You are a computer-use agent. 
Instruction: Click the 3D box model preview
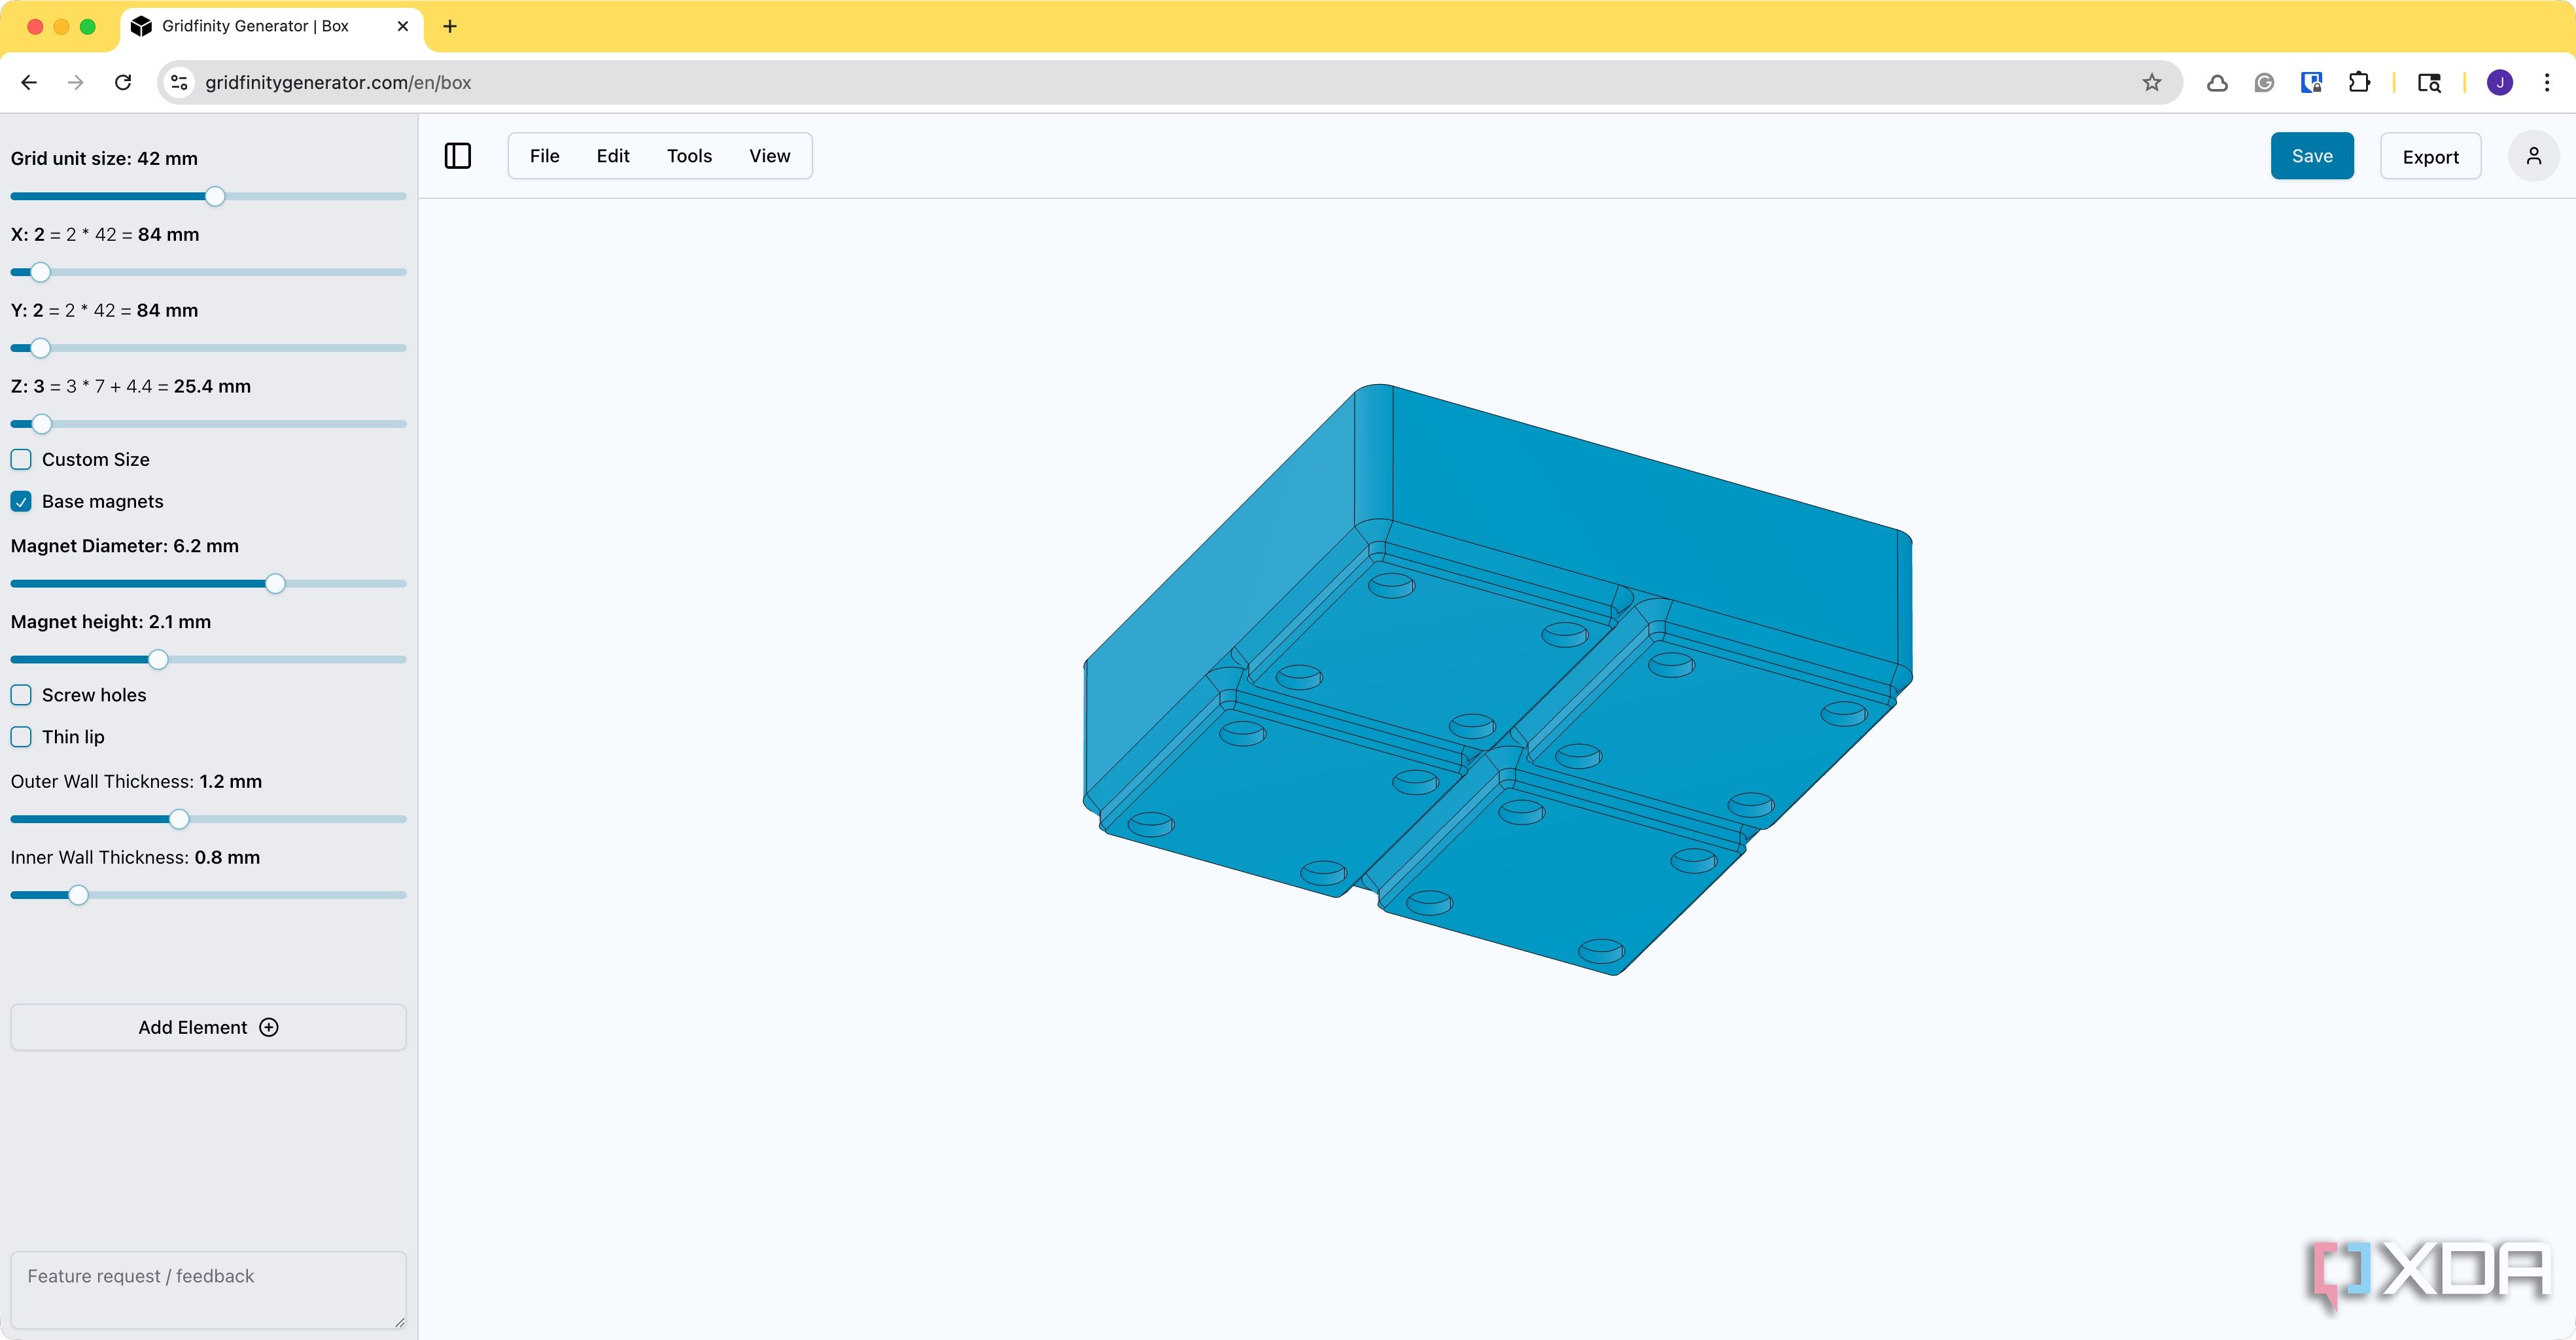coord(1498,680)
